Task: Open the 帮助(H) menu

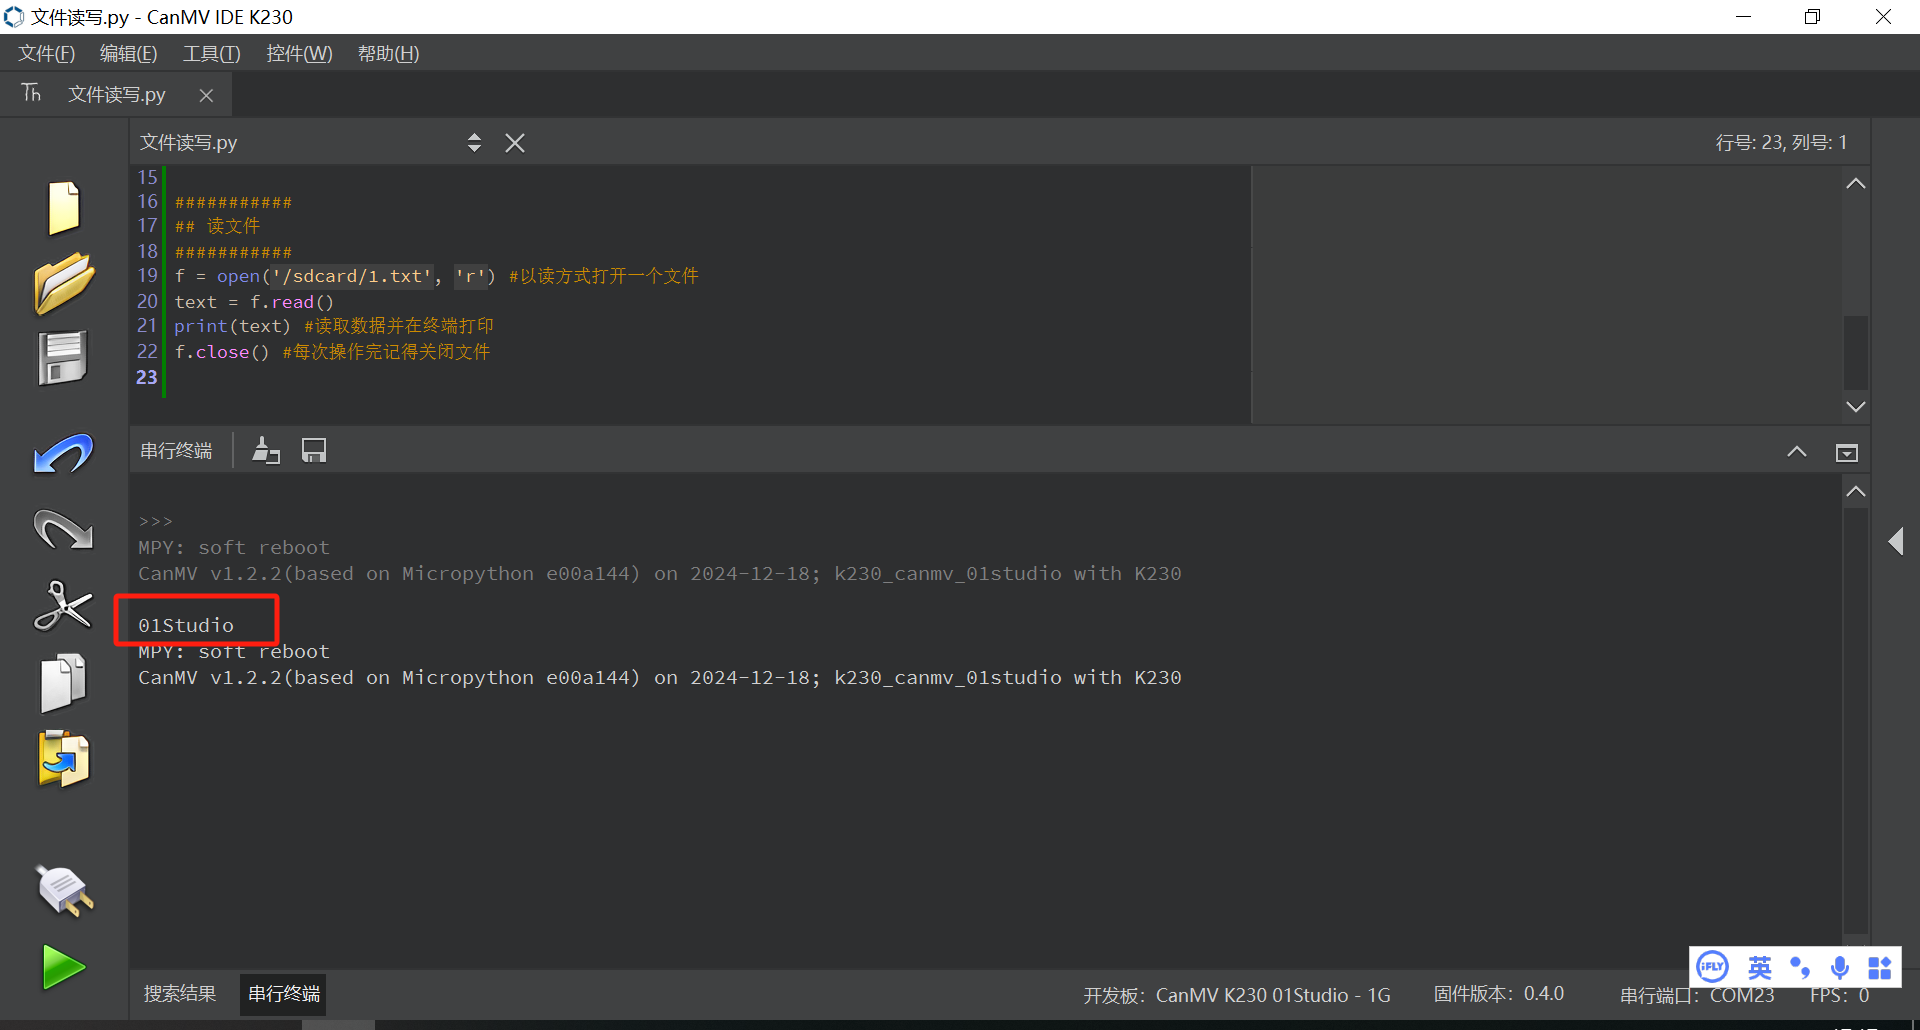Action: click(x=388, y=53)
